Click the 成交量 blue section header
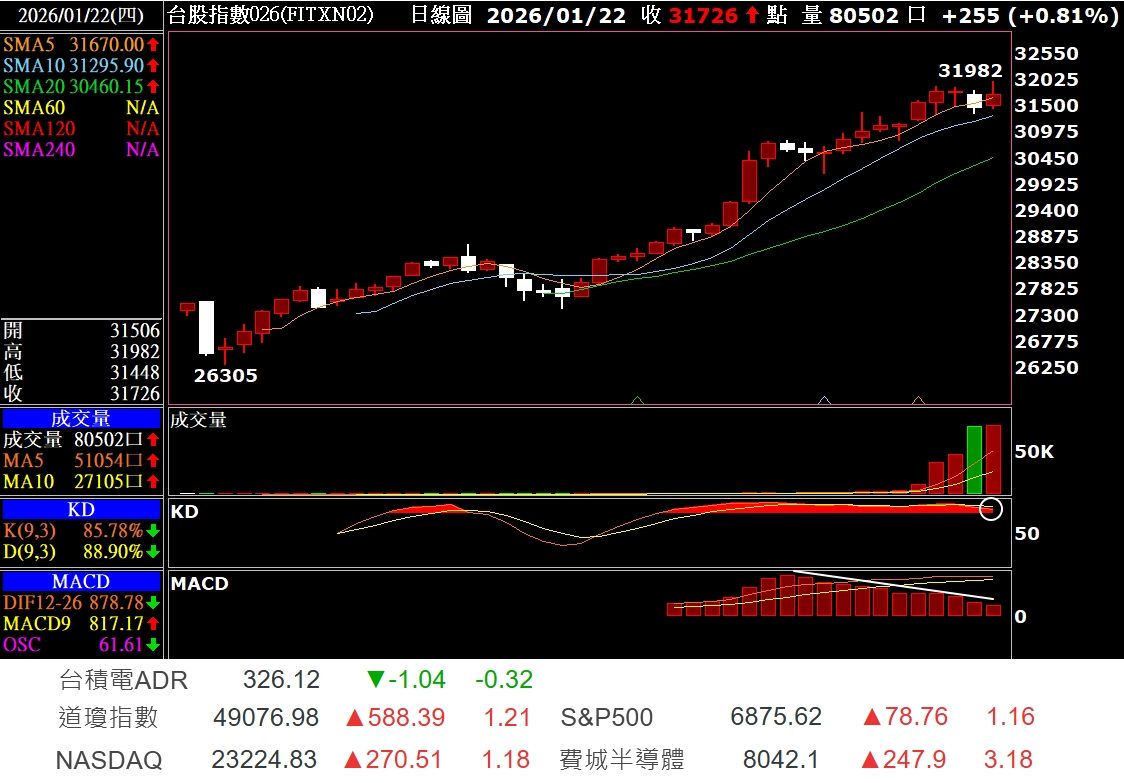This screenshot has height=783, width=1124. click(81, 418)
